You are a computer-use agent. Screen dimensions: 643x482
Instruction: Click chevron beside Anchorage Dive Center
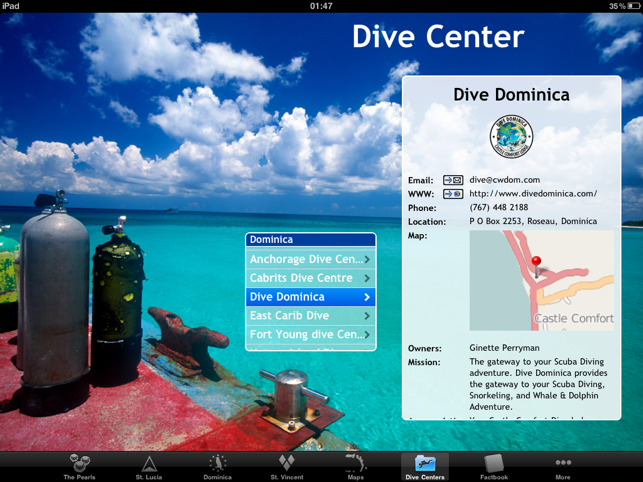367,259
